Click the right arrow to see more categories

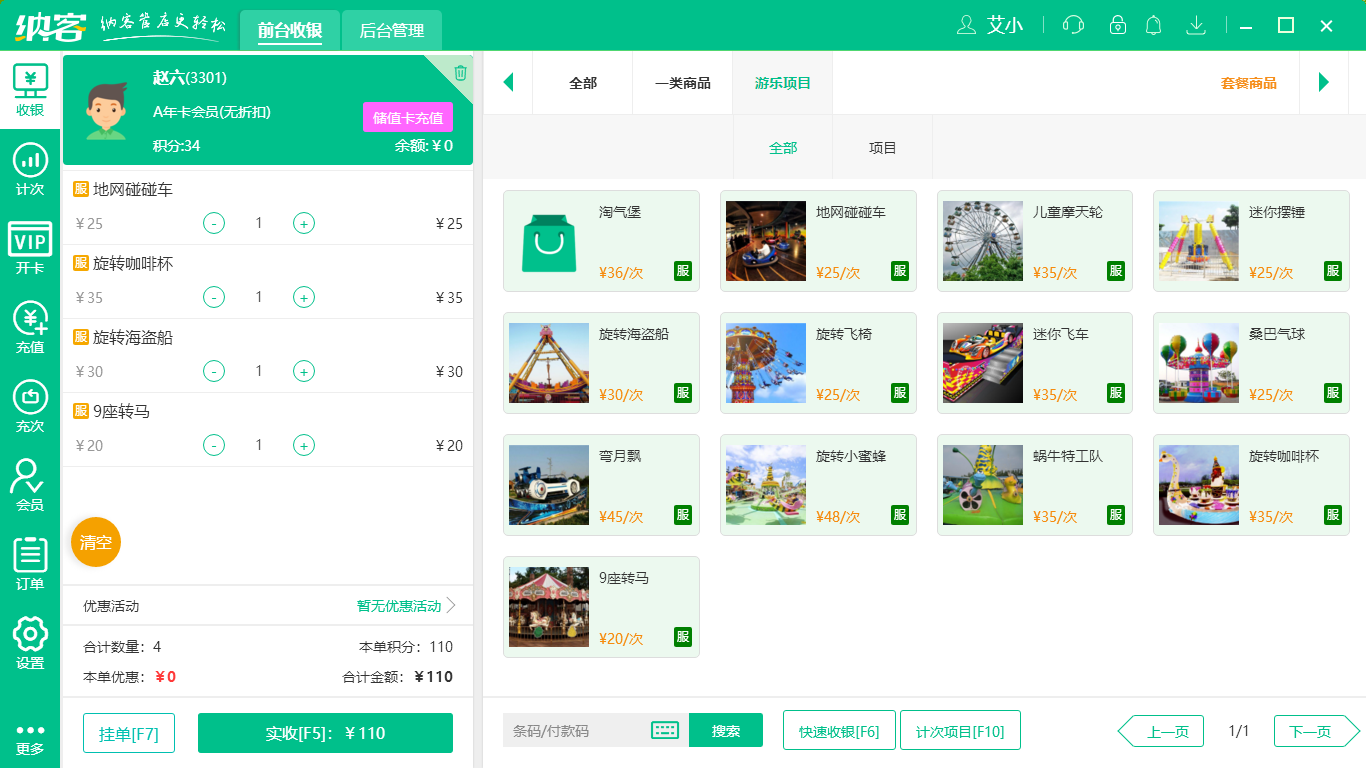(1325, 82)
